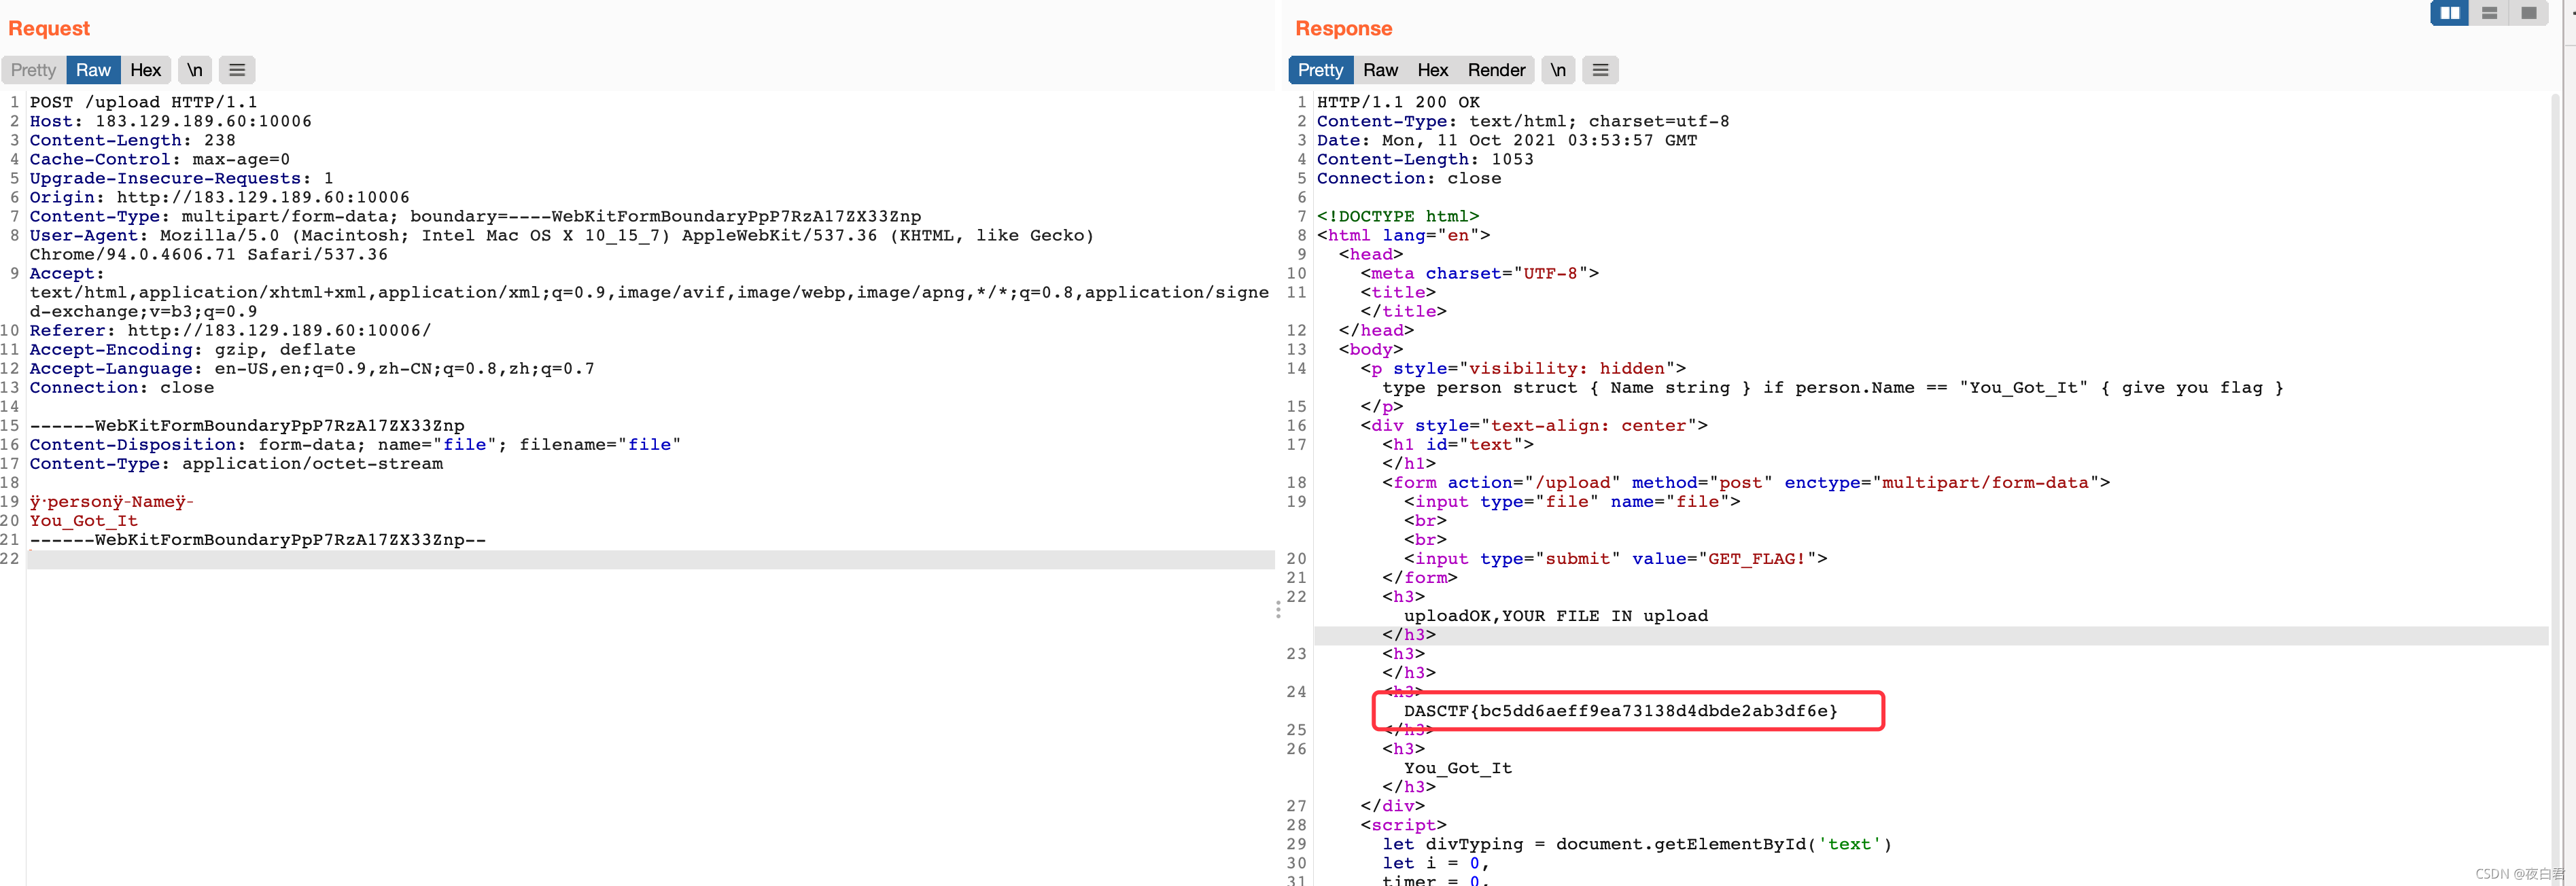Click the request multipart Content-Type boundary header
Image resolution: width=2576 pixels, height=886 pixels.
(475, 216)
